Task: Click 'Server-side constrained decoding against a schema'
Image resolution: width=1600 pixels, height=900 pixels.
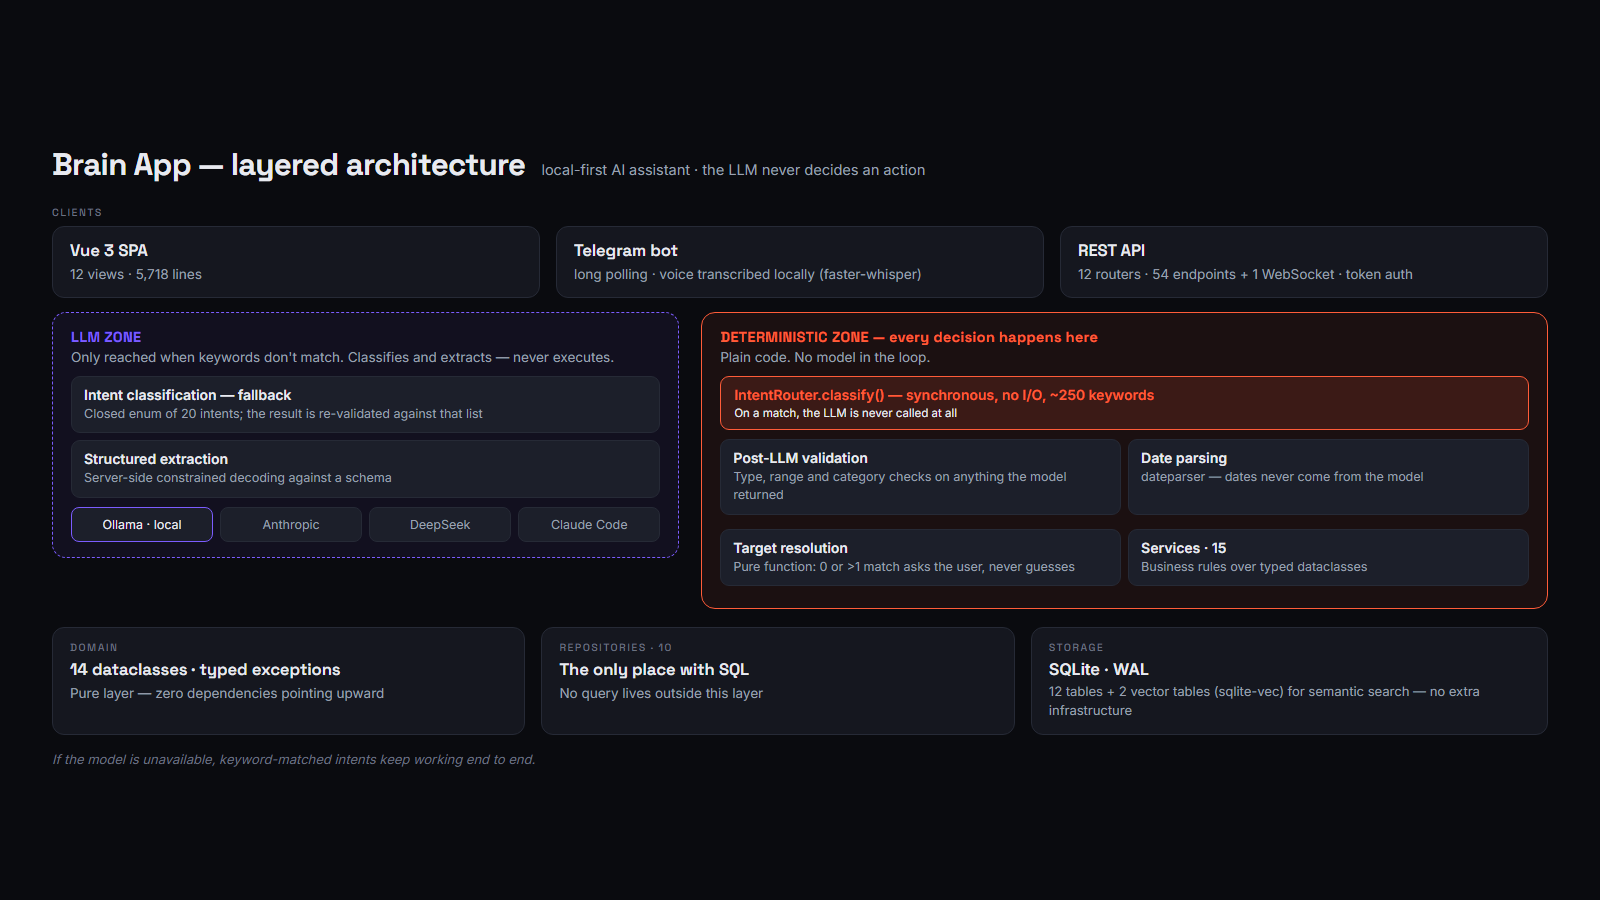Action: 238,478
